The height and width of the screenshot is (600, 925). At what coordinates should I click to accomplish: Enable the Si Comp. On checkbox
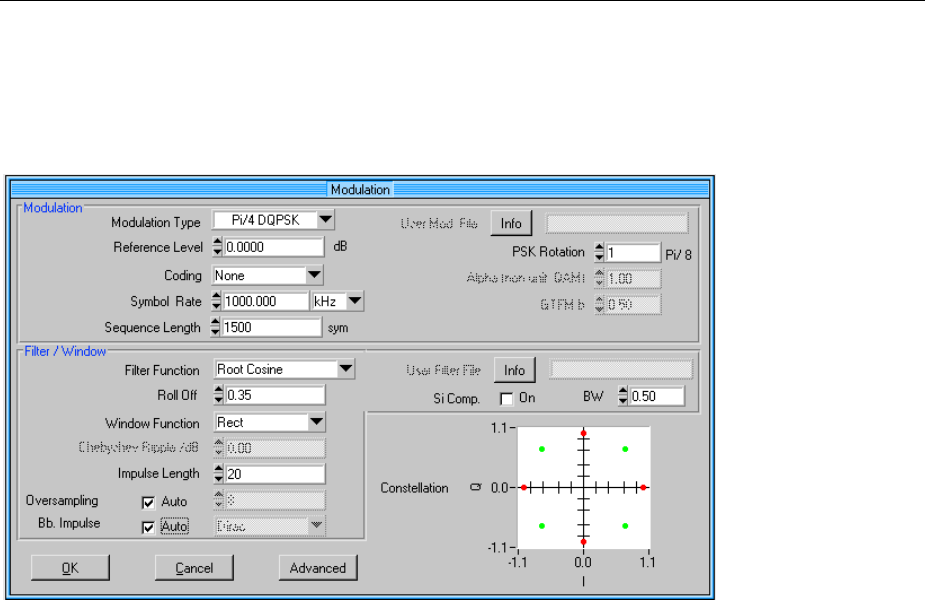pos(506,399)
